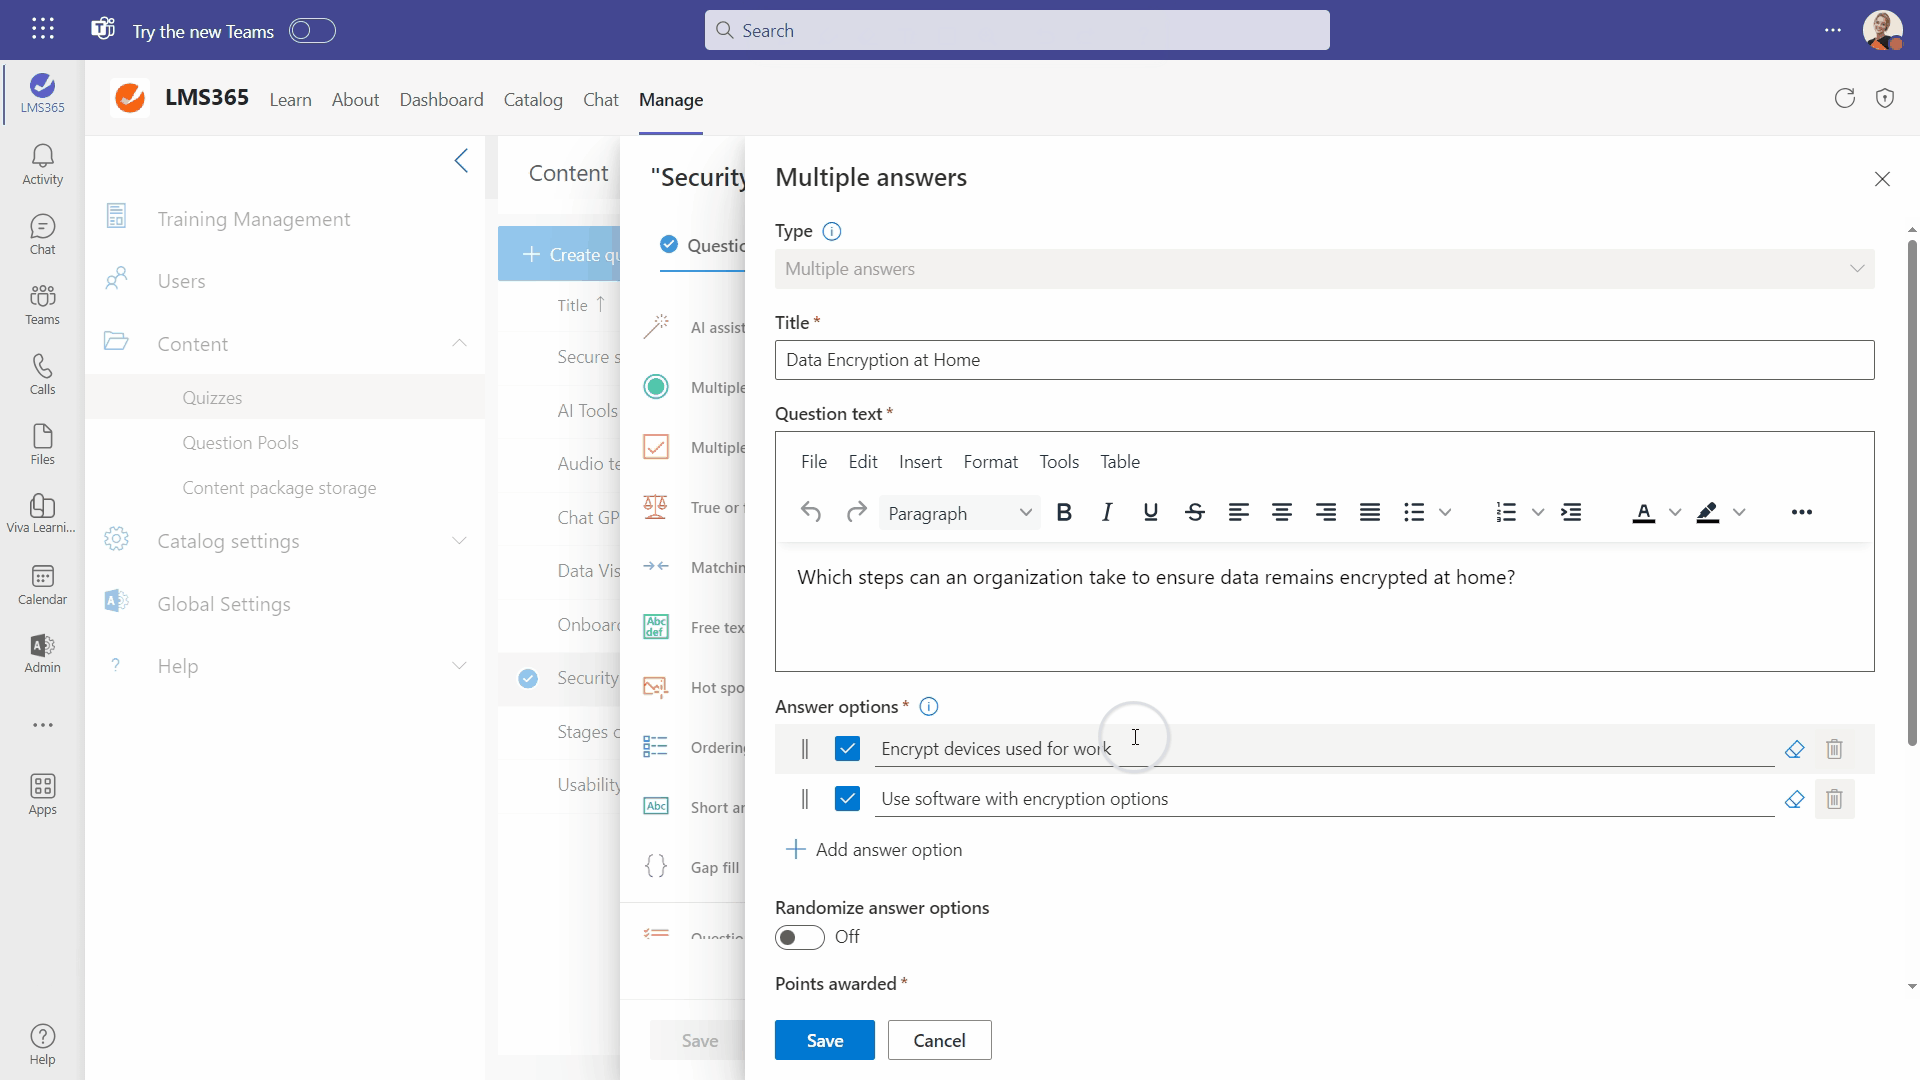The image size is (1920, 1080).
Task: Open Files in the left rail
Action: tap(42, 445)
